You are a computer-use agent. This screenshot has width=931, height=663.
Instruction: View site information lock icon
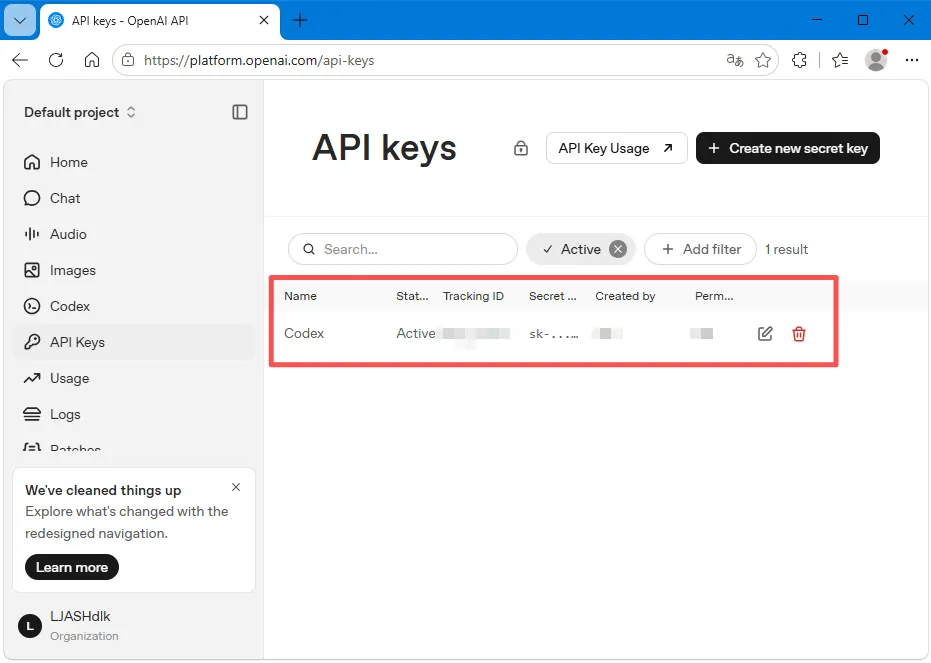(128, 60)
